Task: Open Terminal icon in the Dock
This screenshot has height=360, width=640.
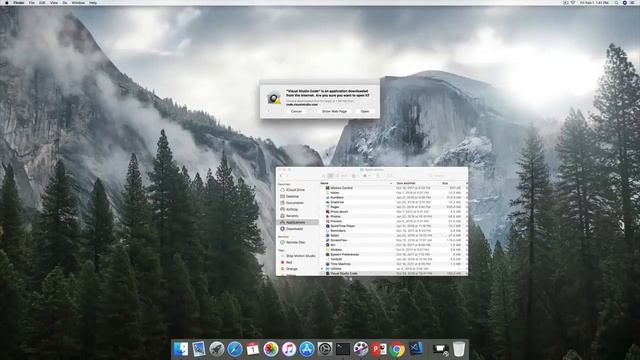Action: coord(343,349)
